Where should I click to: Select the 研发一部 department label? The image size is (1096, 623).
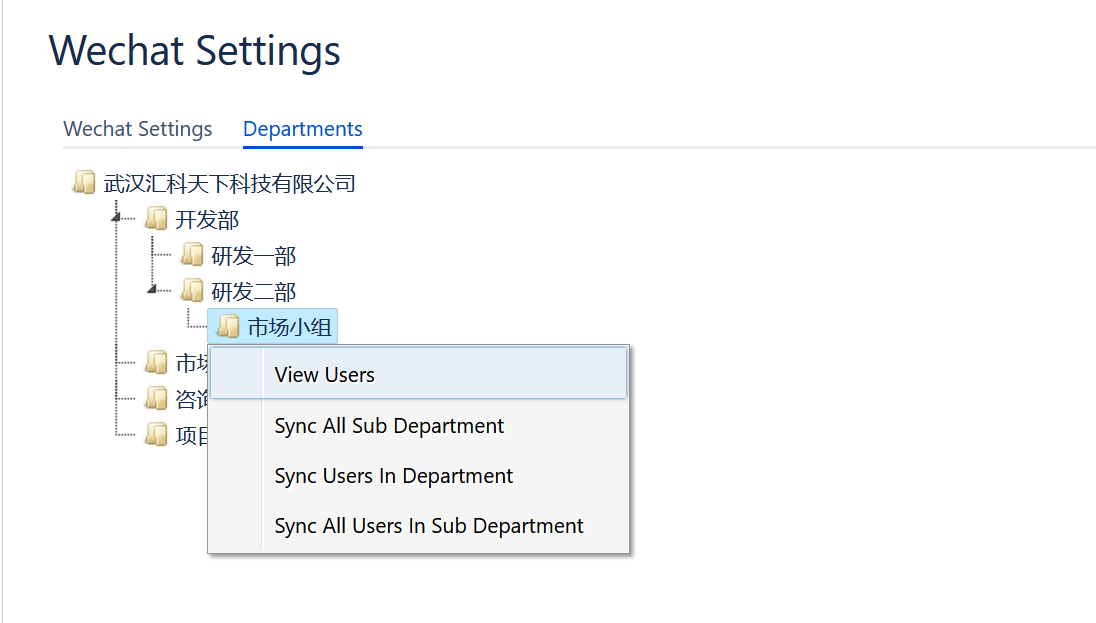pyautogui.click(x=254, y=256)
